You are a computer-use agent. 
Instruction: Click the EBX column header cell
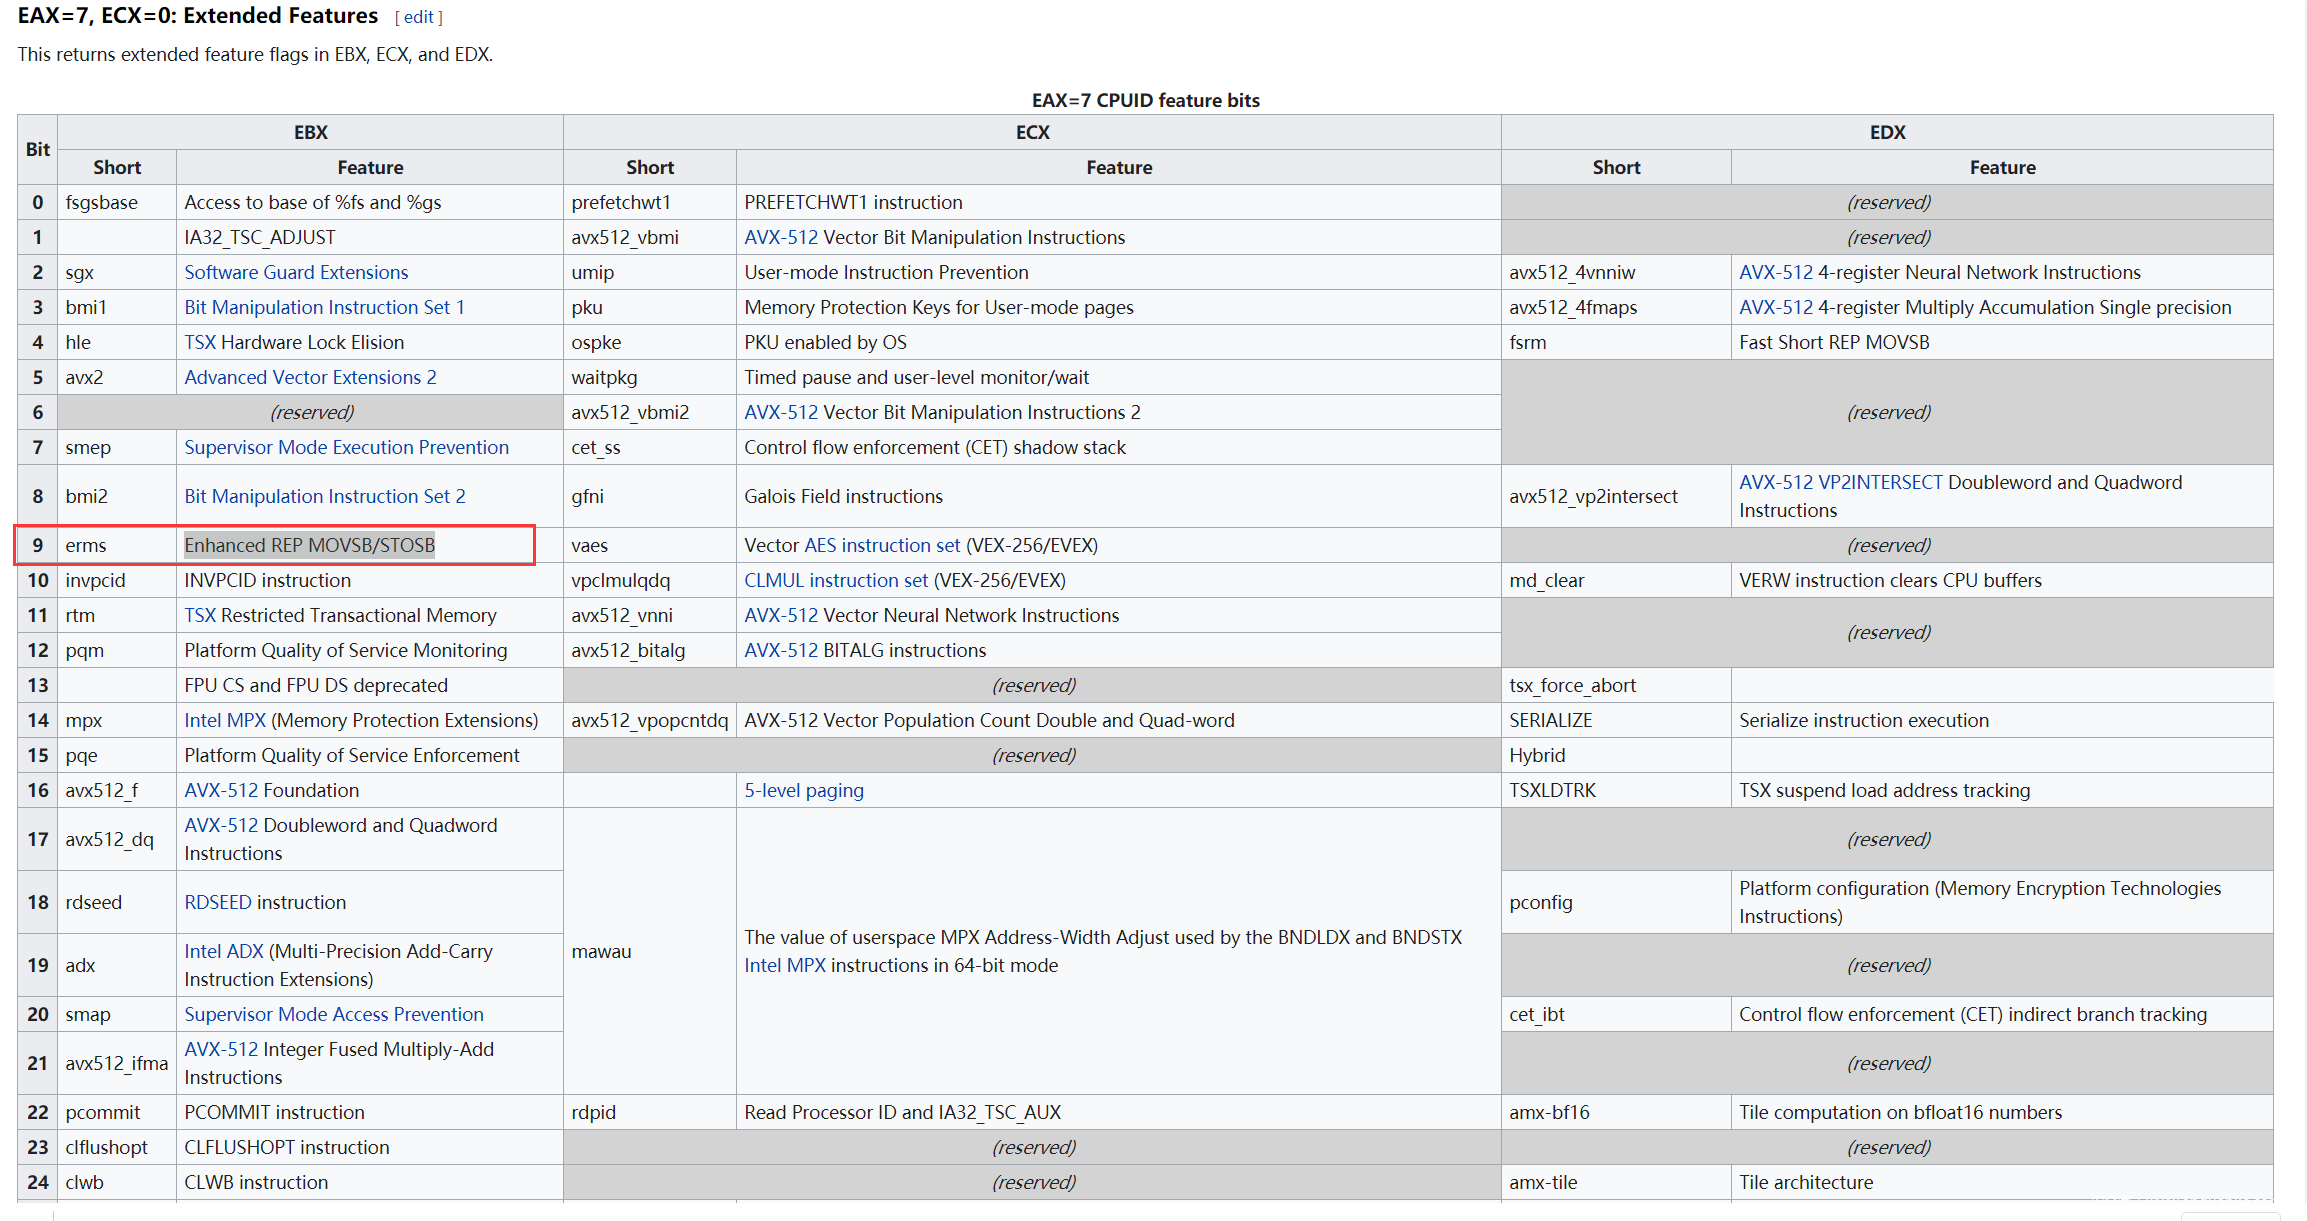click(310, 132)
